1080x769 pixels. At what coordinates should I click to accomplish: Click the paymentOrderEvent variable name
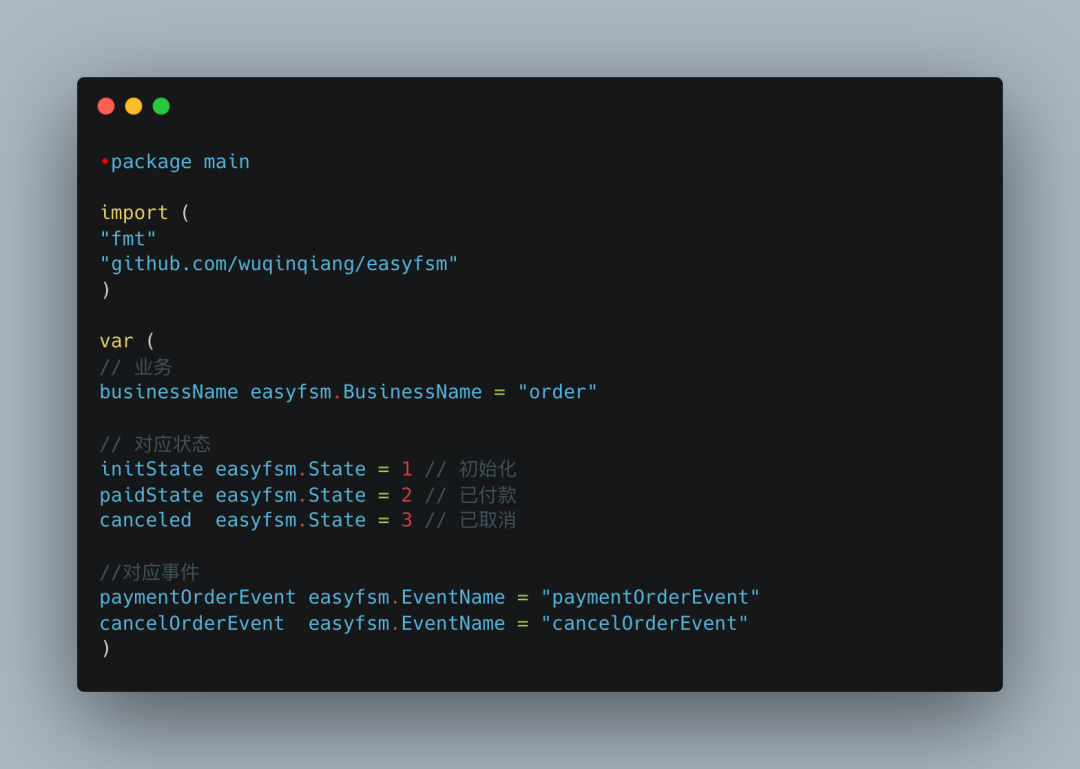pos(198,597)
